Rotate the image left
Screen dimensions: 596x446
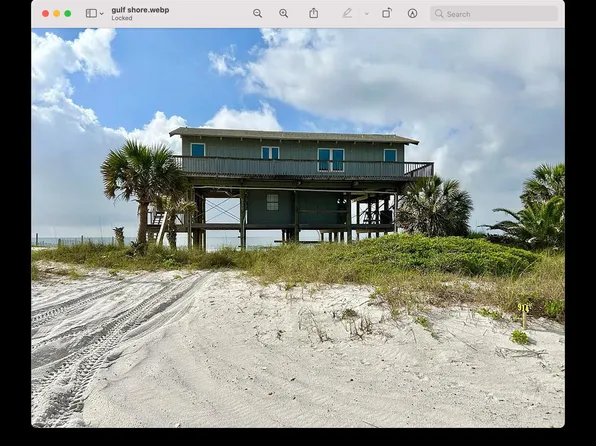387,13
